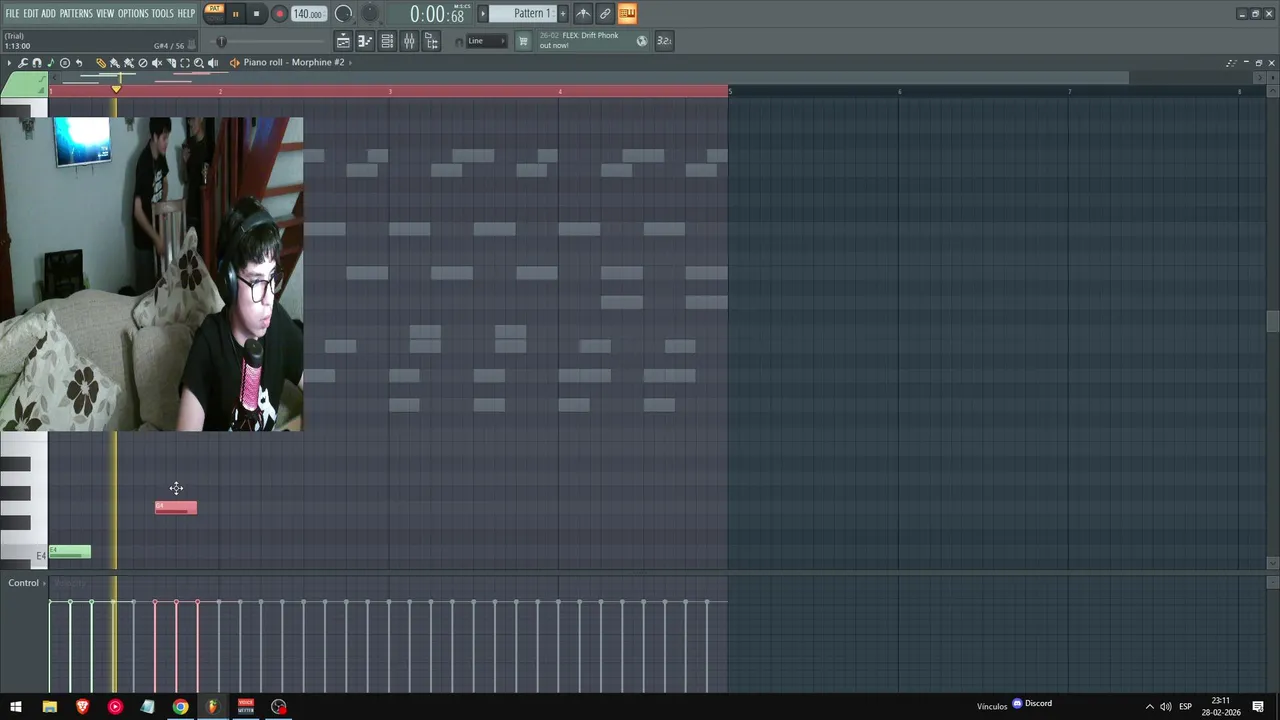Open File Explorer from the taskbar
Viewport: 1280px width, 720px height.
(x=49, y=707)
